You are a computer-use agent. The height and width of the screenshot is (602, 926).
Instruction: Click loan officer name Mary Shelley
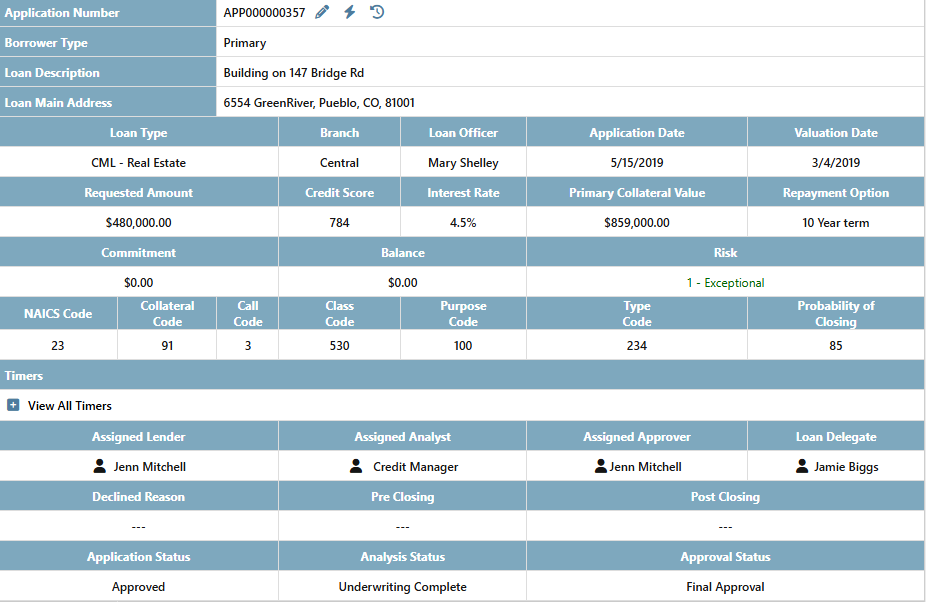coord(463,163)
